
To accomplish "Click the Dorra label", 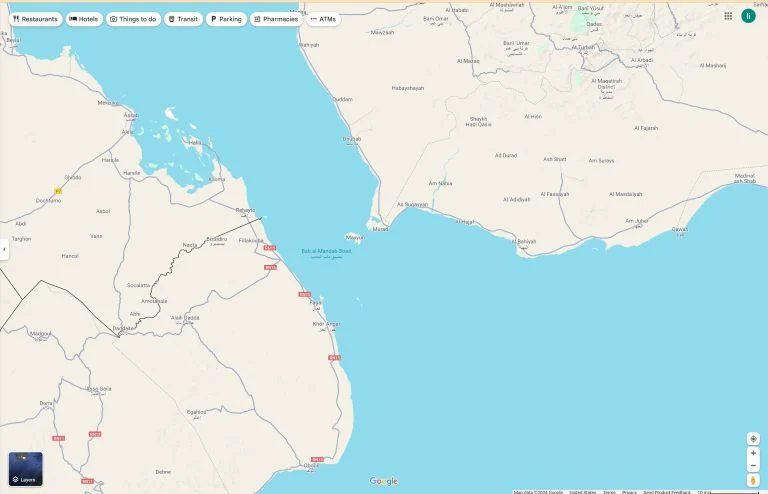I will pyautogui.click(x=46, y=403).
